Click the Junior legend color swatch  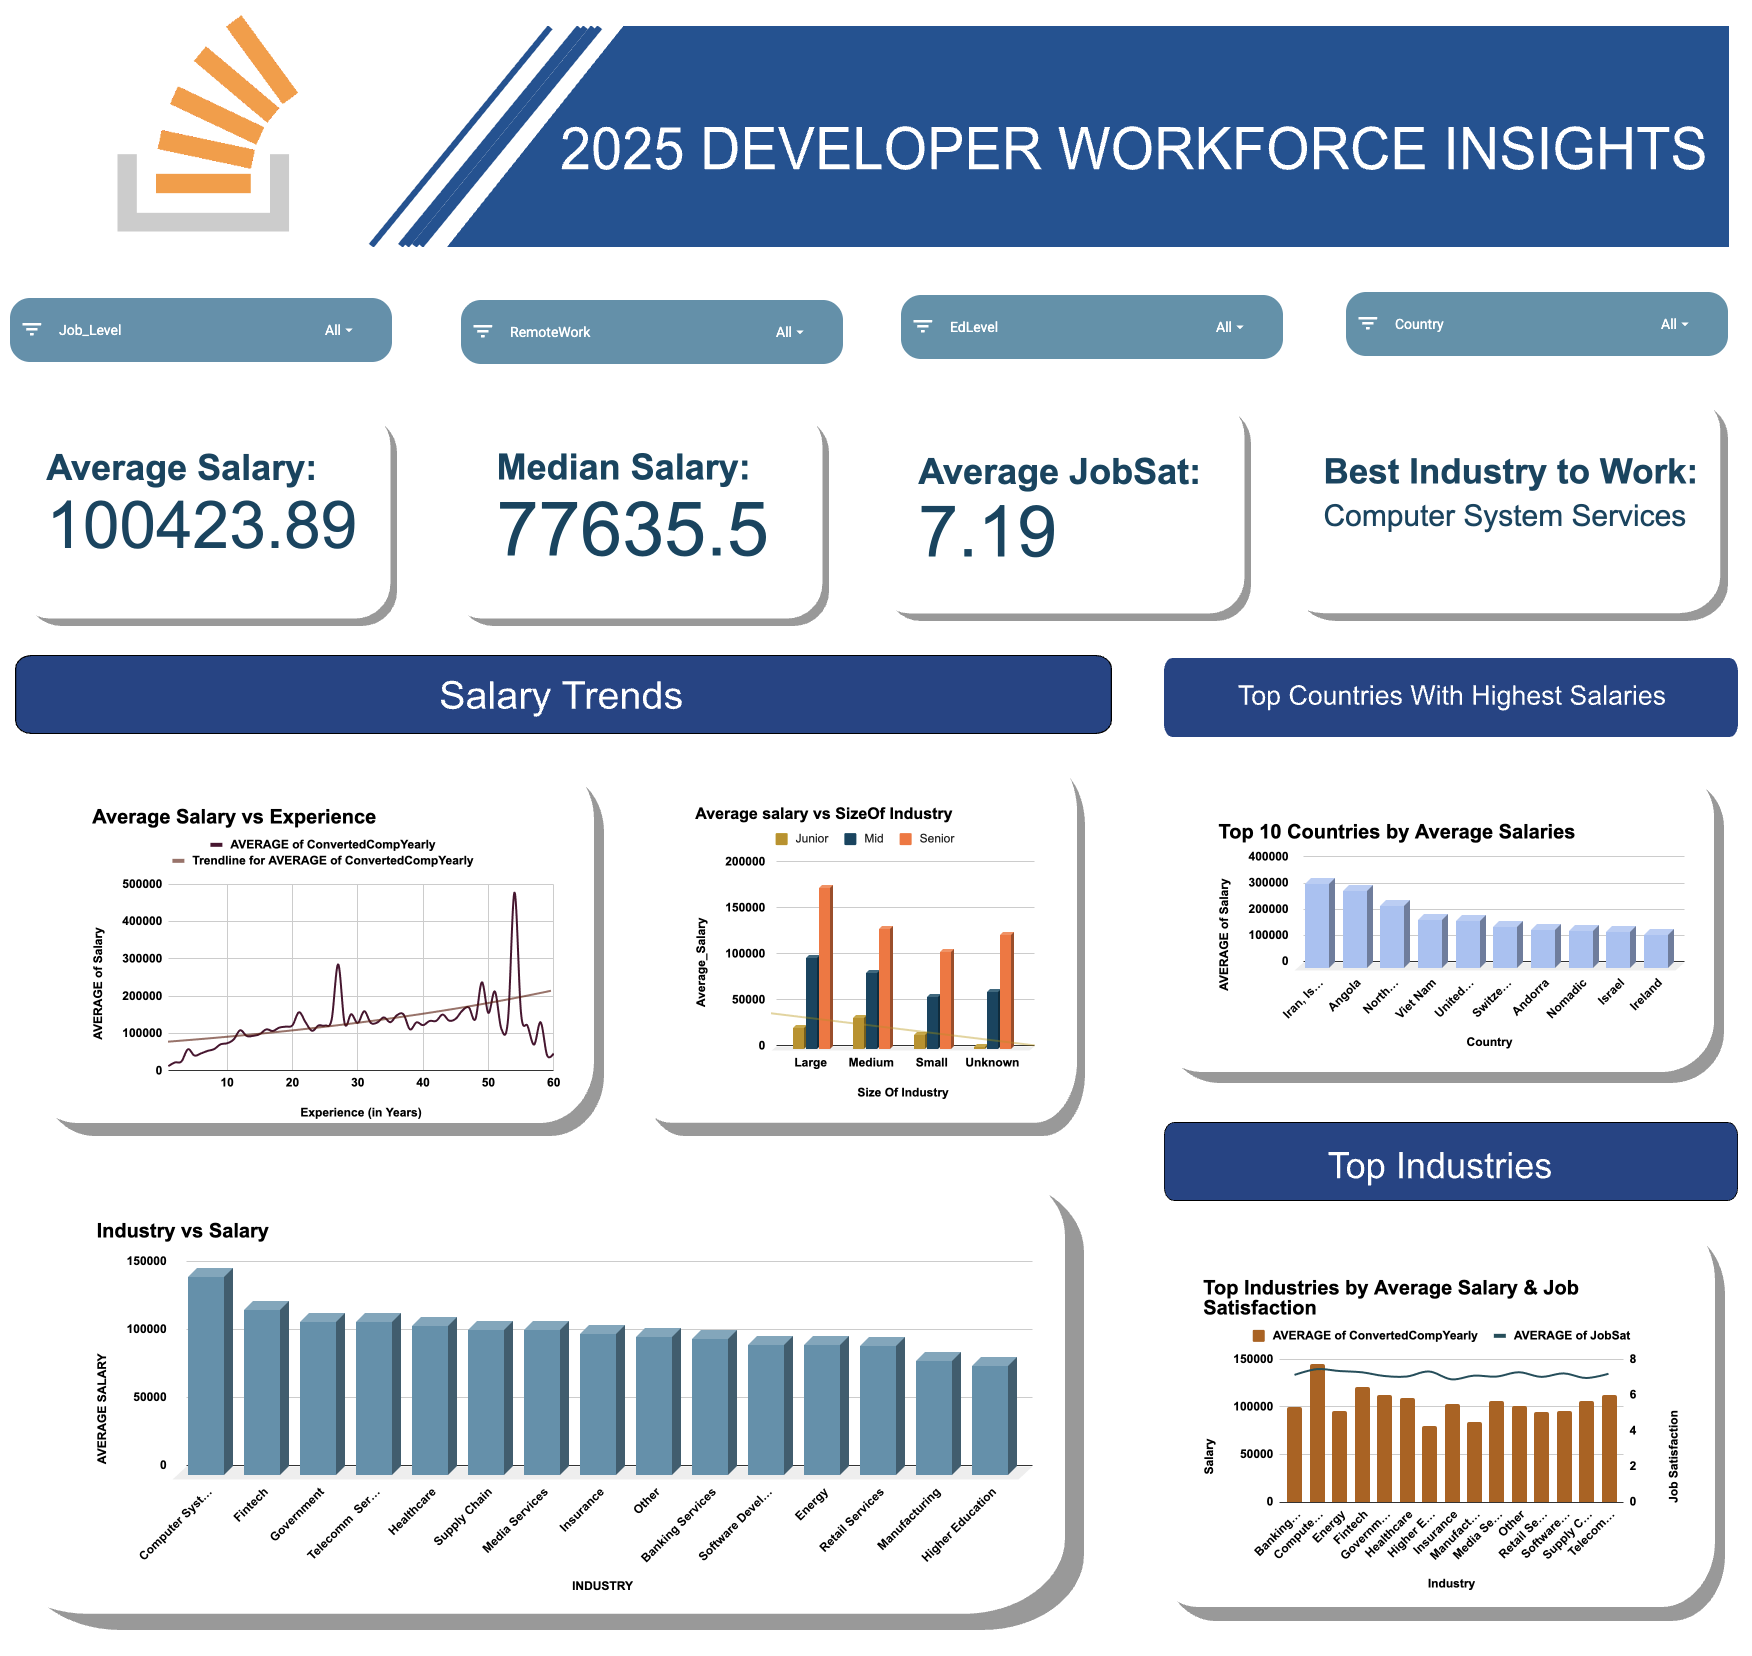(782, 839)
